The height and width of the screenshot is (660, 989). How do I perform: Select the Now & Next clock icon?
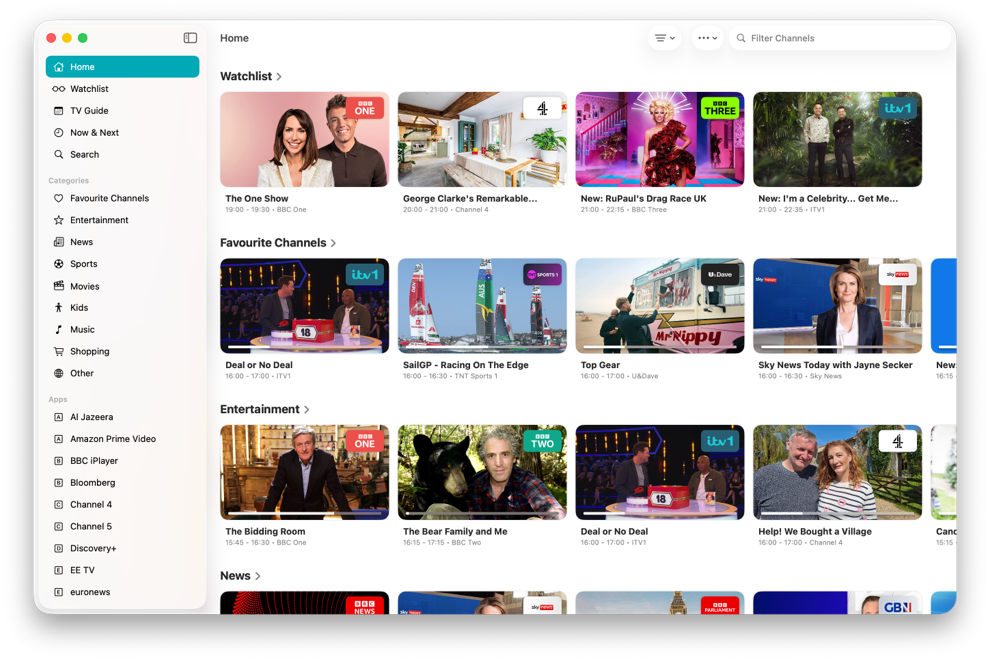[58, 133]
